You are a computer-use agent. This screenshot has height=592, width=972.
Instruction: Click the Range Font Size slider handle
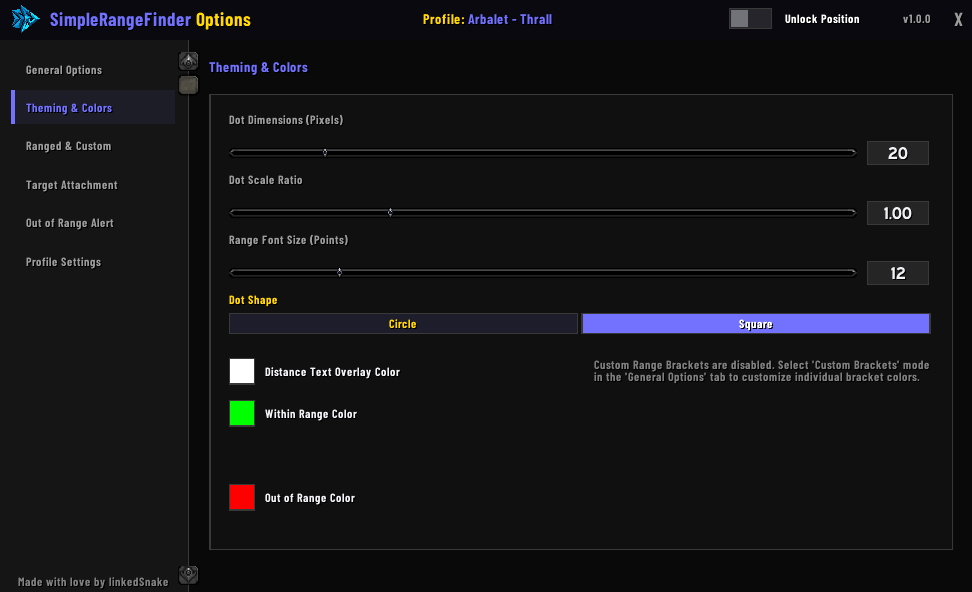pyautogui.click(x=339, y=272)
